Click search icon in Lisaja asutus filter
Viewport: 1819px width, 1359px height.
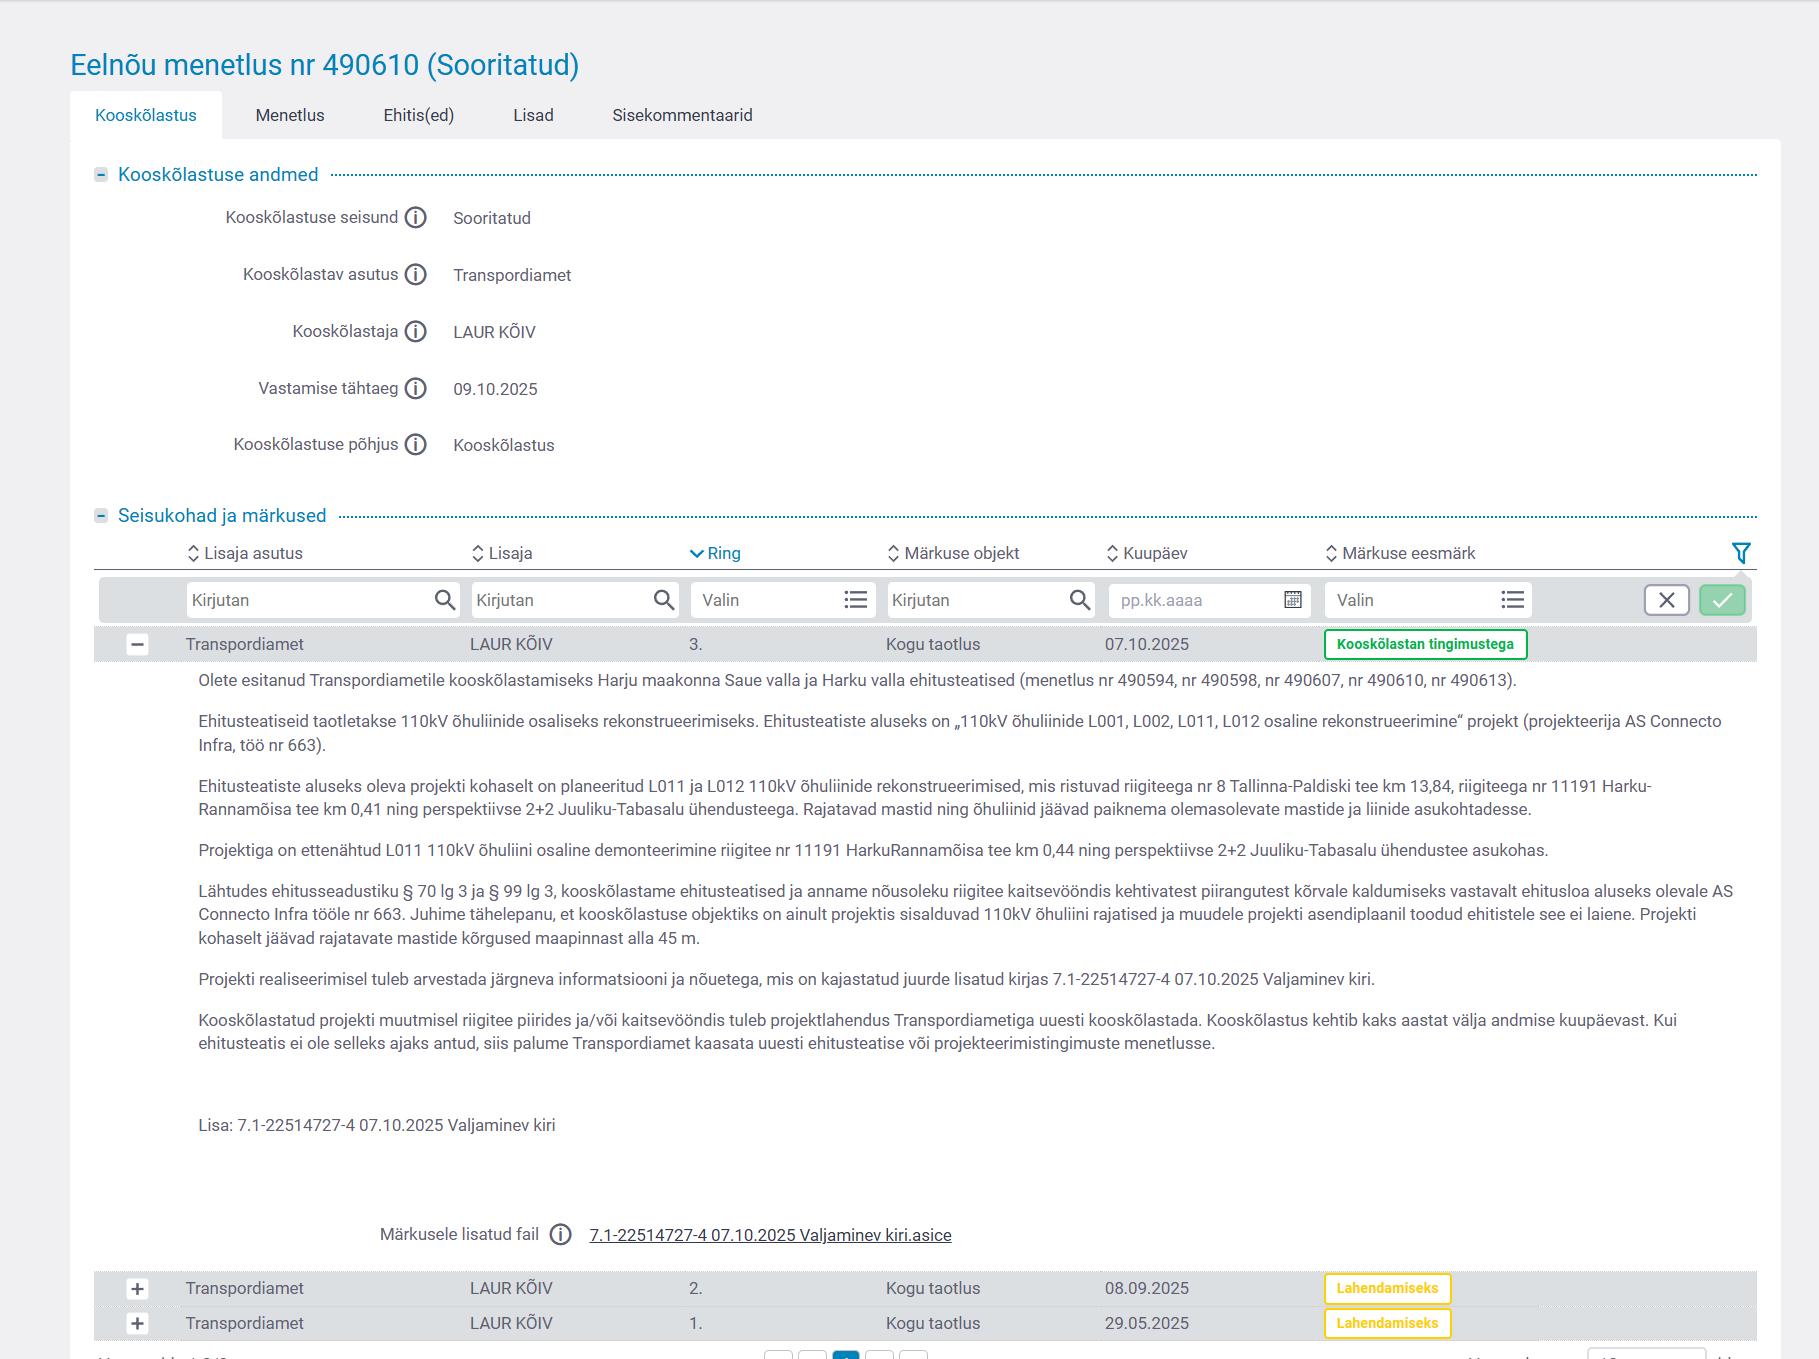coord(445,600)
